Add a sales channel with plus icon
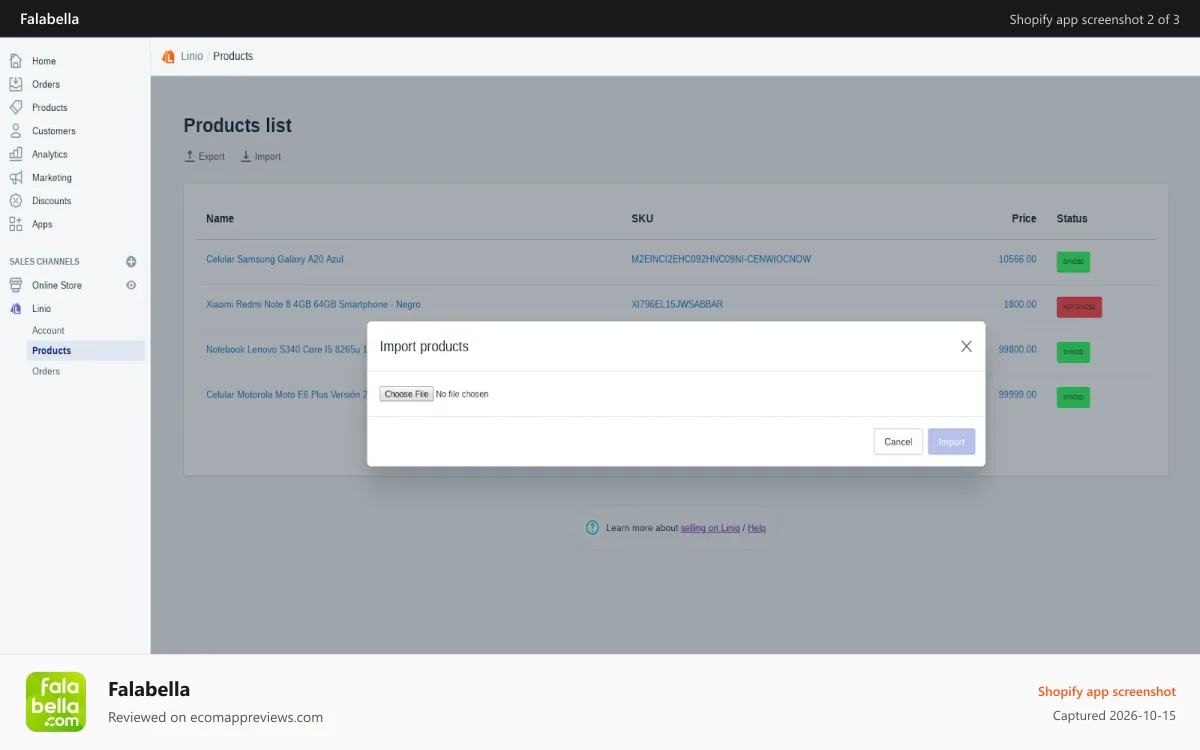Image resolution: width=1200 pixels, height=750 pixels. [x=131, y=262]
